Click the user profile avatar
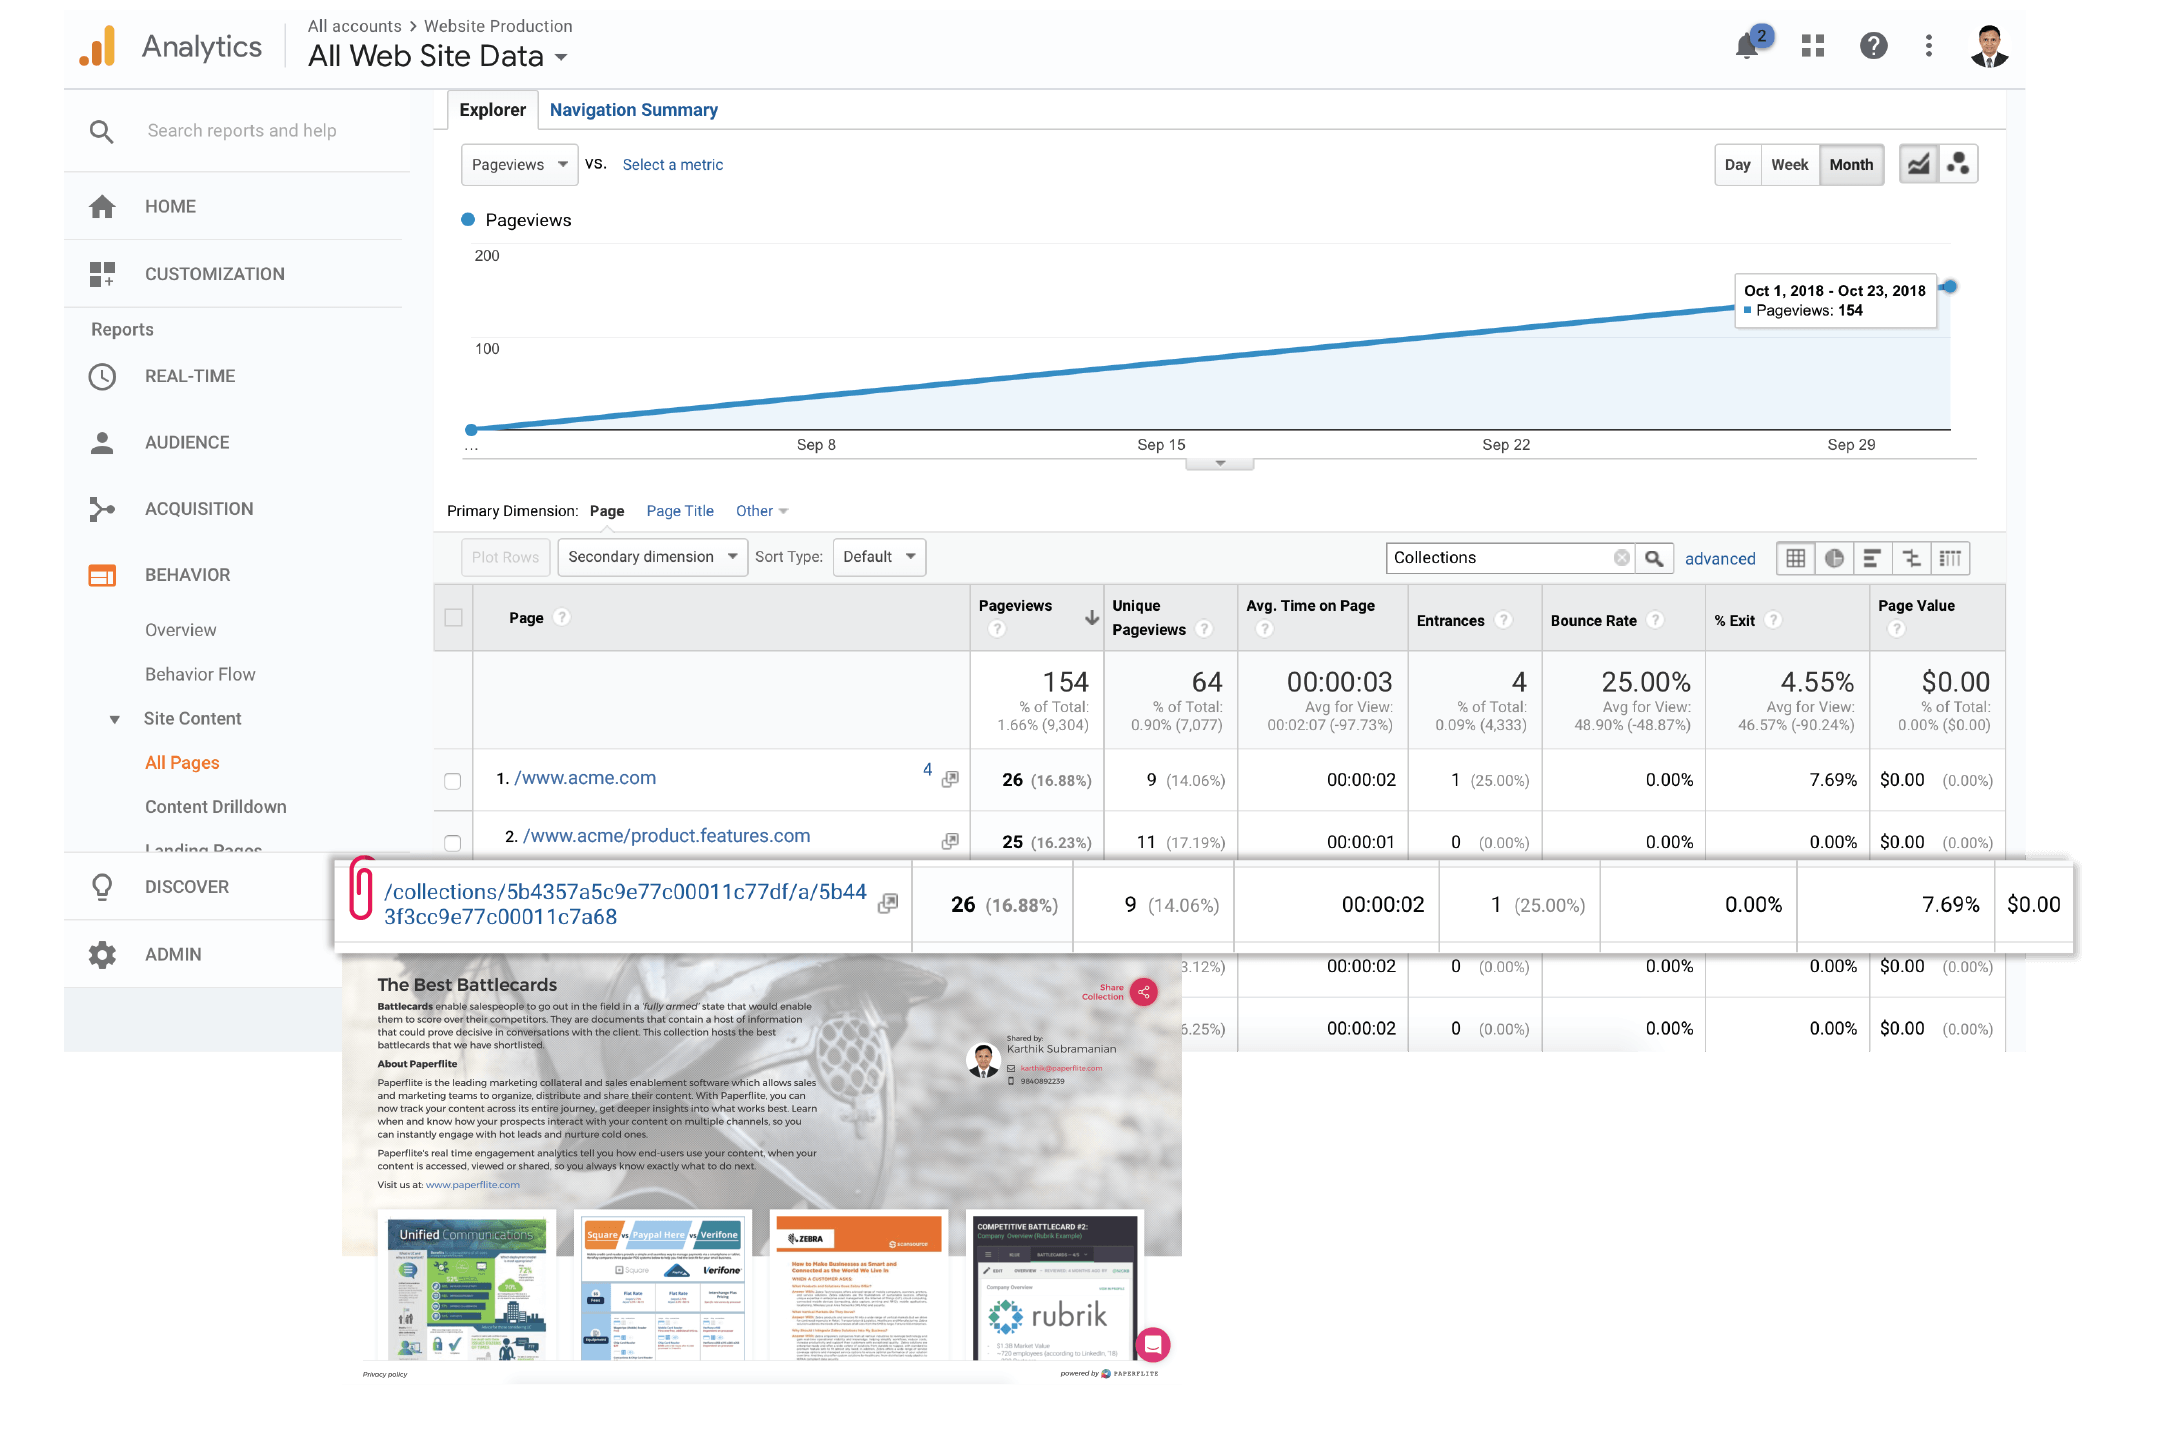 pos(1989,46)
